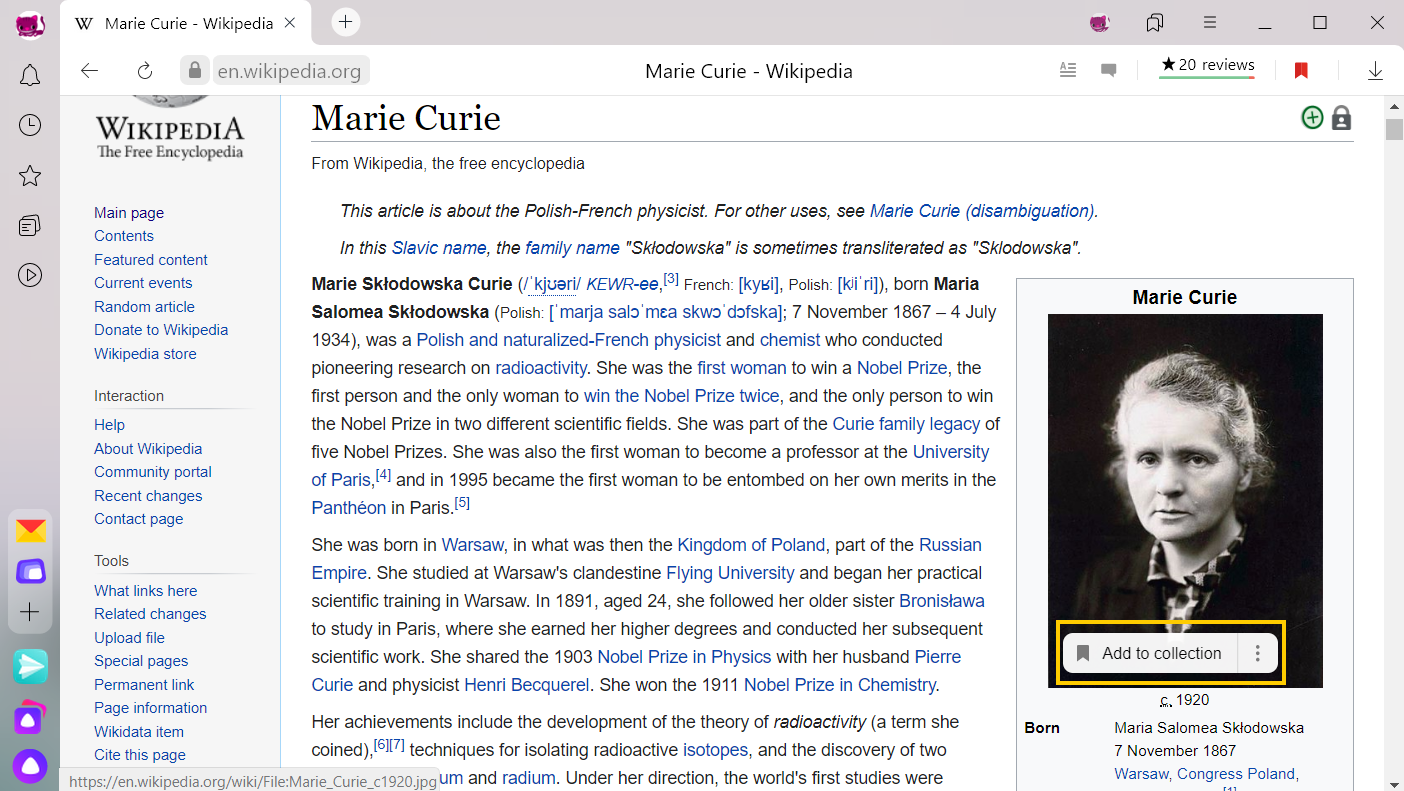
Task: Follow Nobel Prize in Chemistry link
Action: 840,685
